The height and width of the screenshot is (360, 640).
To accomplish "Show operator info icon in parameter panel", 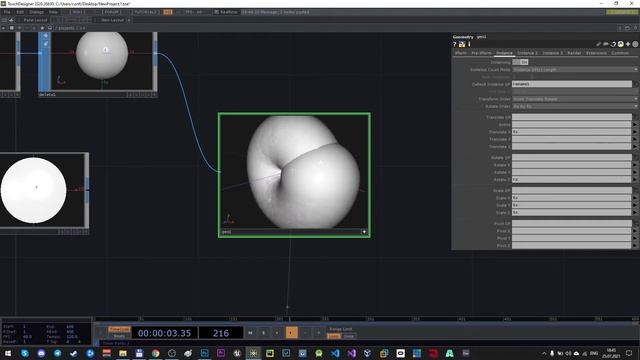I will point(469,44).
